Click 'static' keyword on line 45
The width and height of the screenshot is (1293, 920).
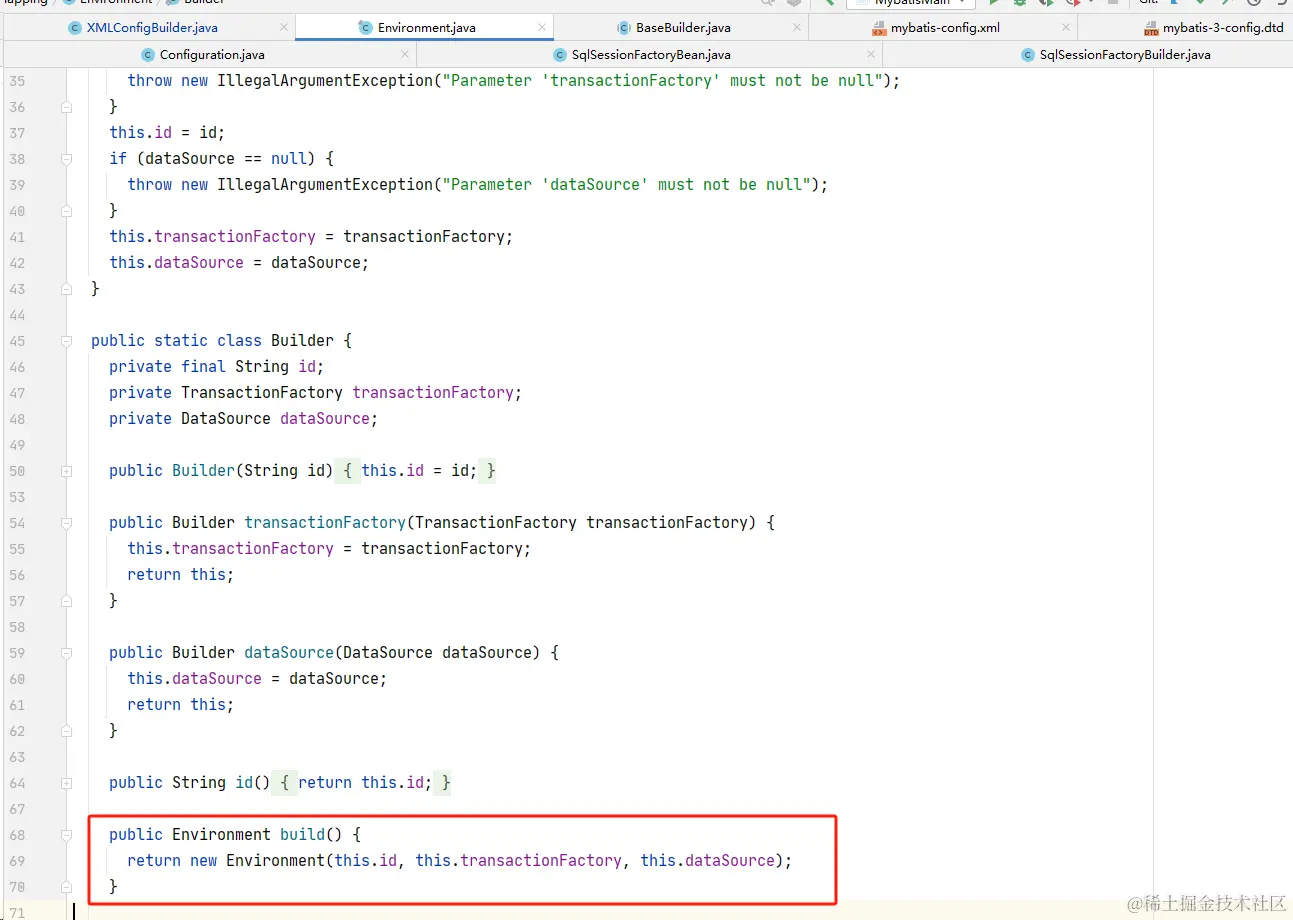point(181,340)
